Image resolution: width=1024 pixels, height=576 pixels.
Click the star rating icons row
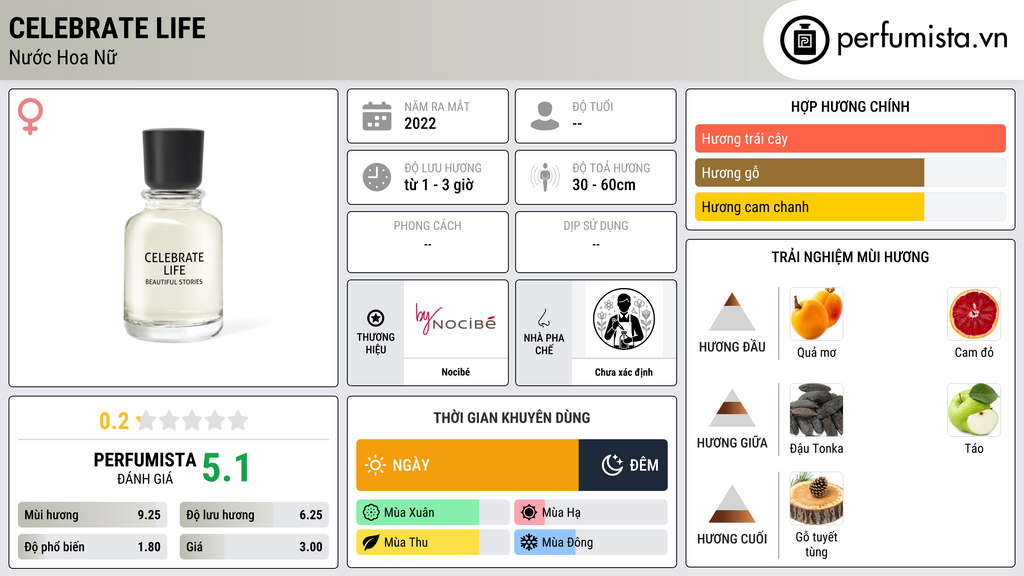193,420
